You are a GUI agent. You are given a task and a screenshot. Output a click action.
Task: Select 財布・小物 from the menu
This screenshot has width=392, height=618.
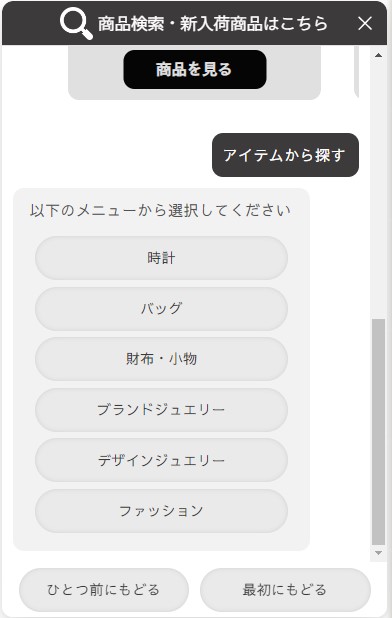[161, 359]
